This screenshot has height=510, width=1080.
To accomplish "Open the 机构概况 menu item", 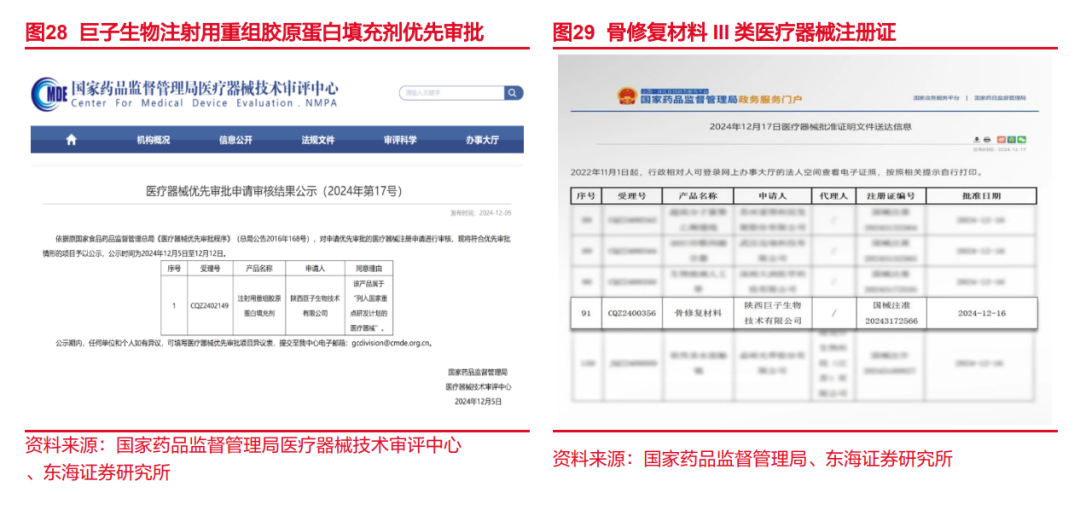I will pyautogui.click(x=153, y=140).
